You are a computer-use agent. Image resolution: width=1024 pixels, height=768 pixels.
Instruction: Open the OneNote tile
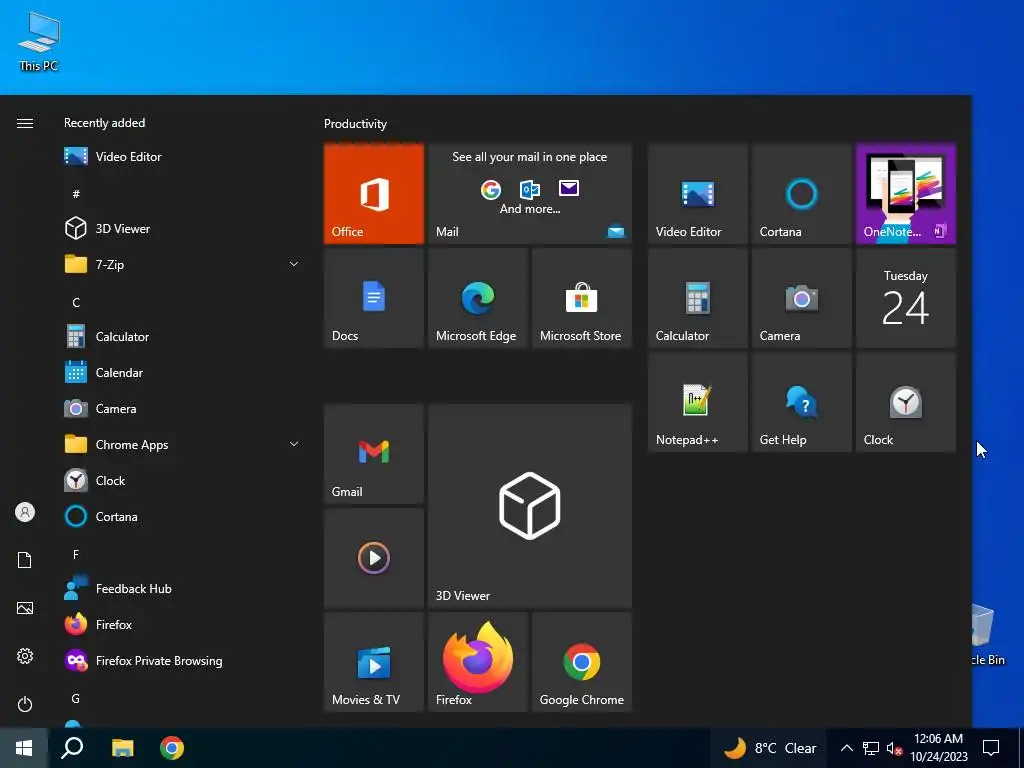click(x=906, y=194)
